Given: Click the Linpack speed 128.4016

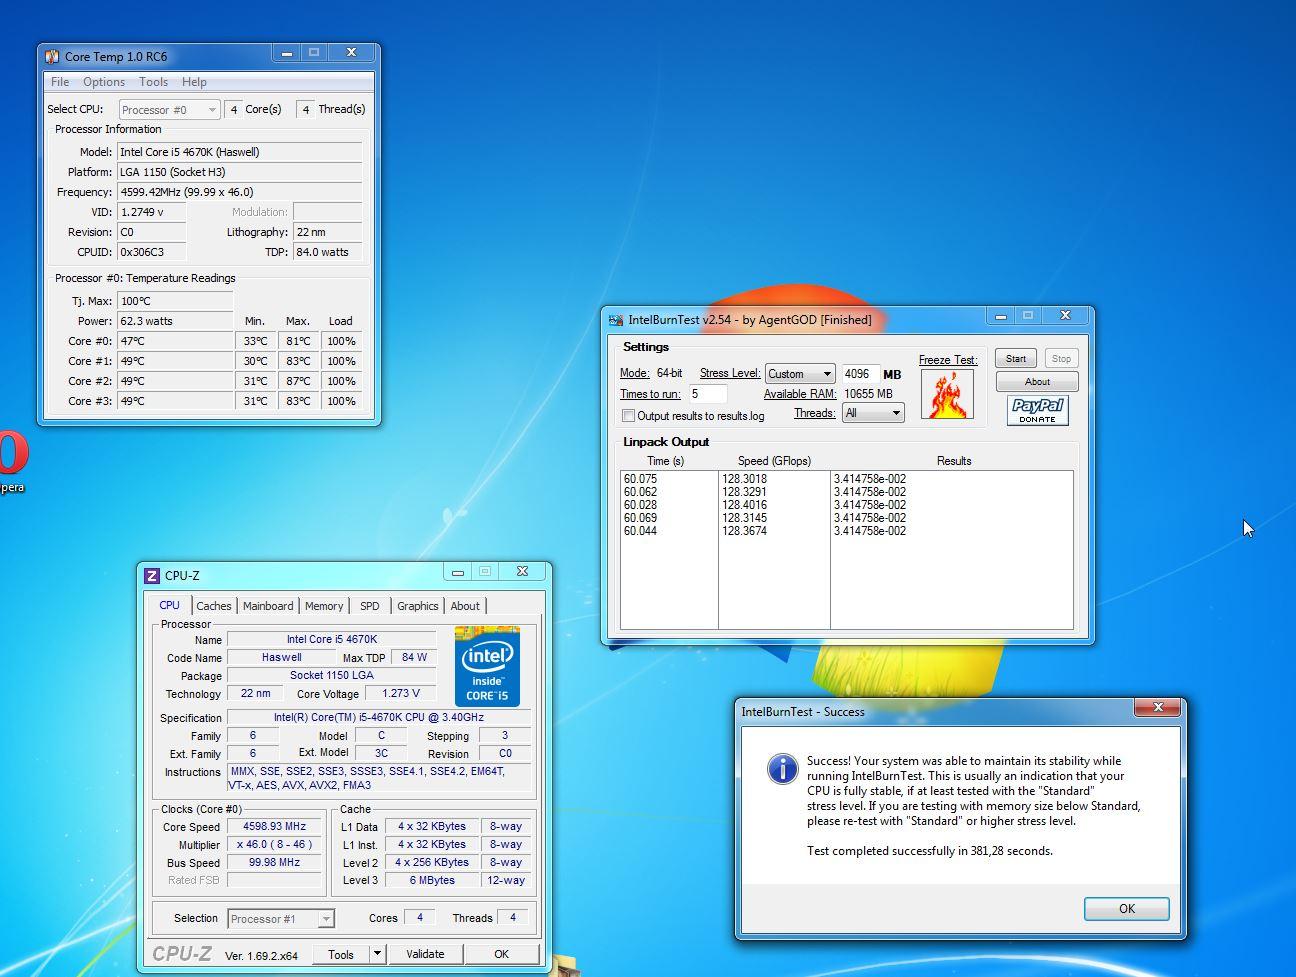Looking at the screenshot, I should 745,505.
